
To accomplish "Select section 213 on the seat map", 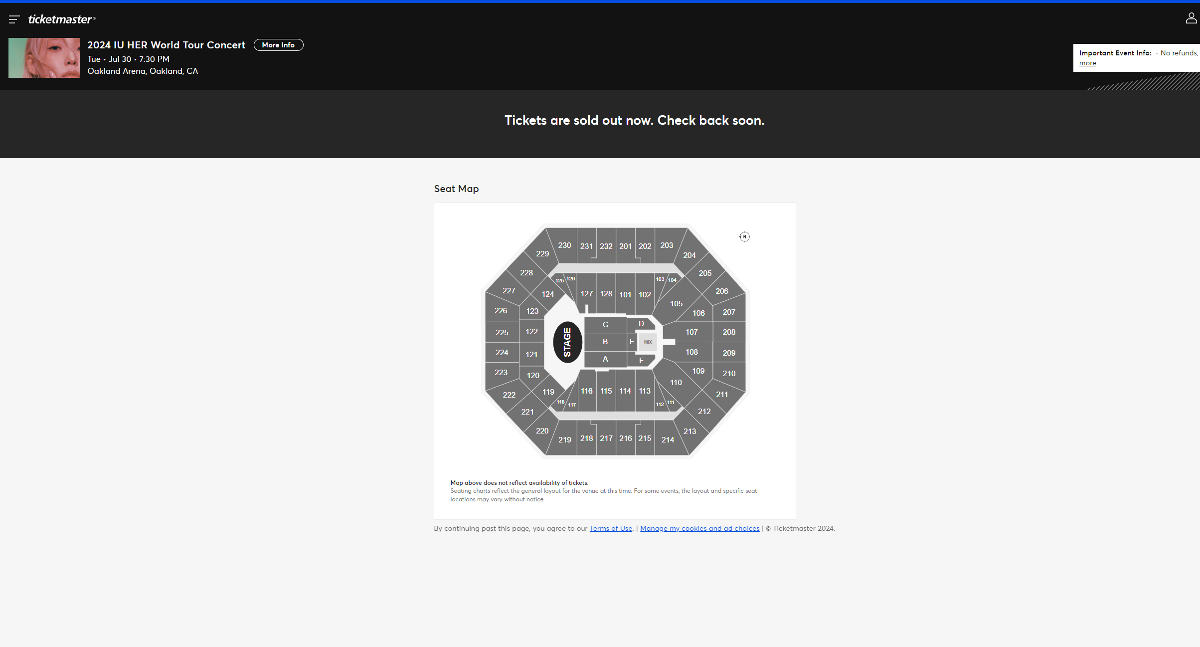I will point(690,431).
